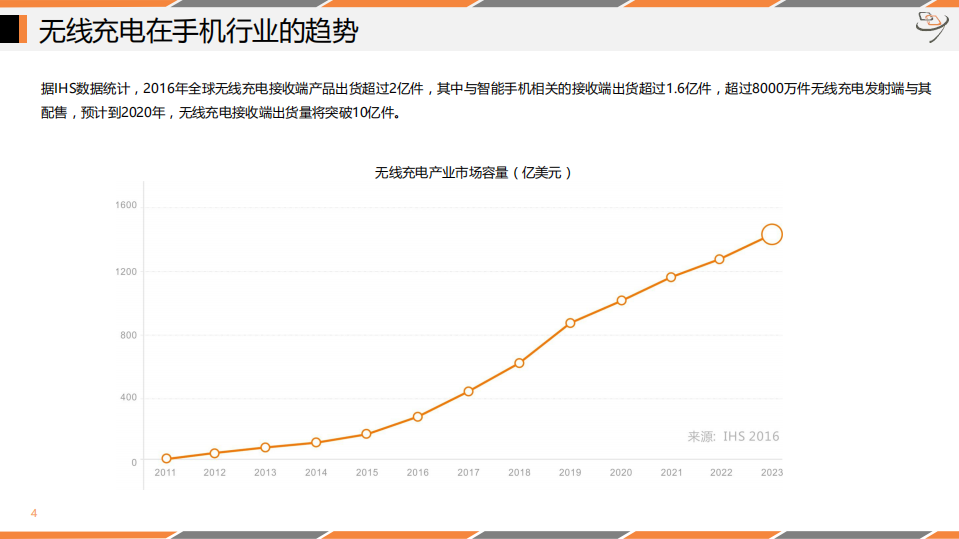This screenshot has width=959, height=539.
Task: Click the source note 来源: IHS 2016
Action: (x=733, y=436)
